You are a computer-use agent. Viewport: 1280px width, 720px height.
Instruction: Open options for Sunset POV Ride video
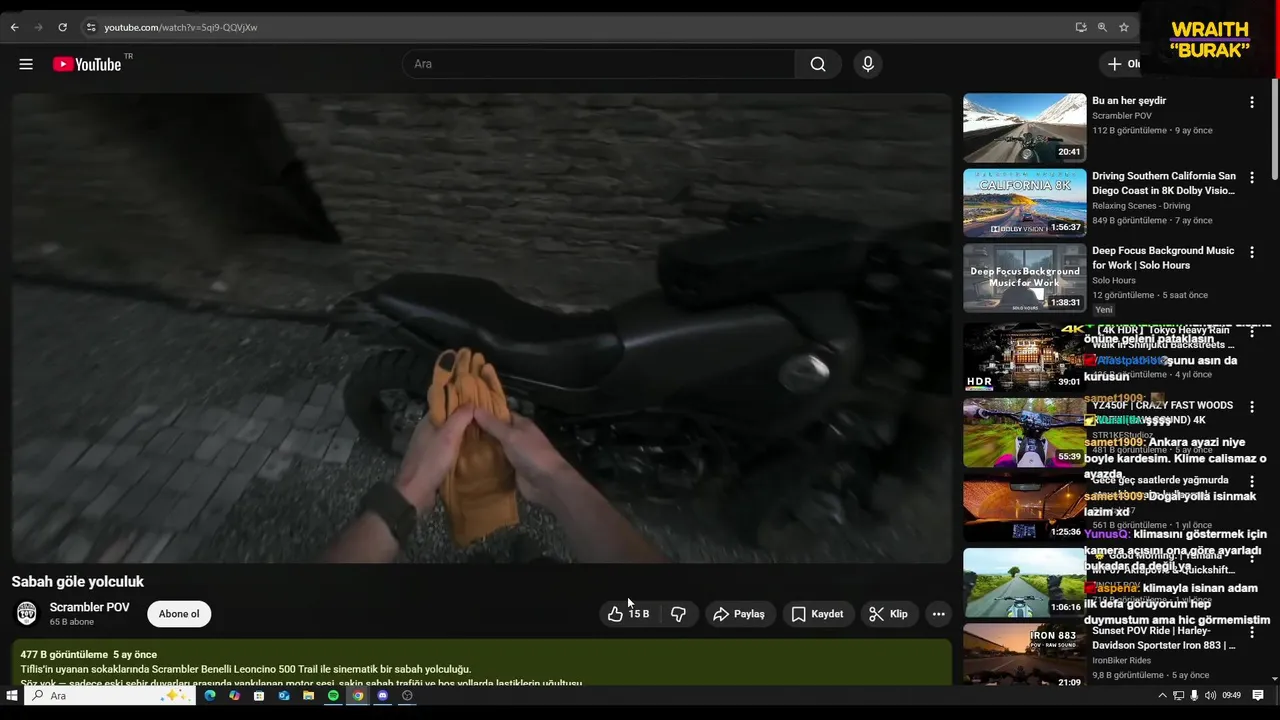[1251, 633]
